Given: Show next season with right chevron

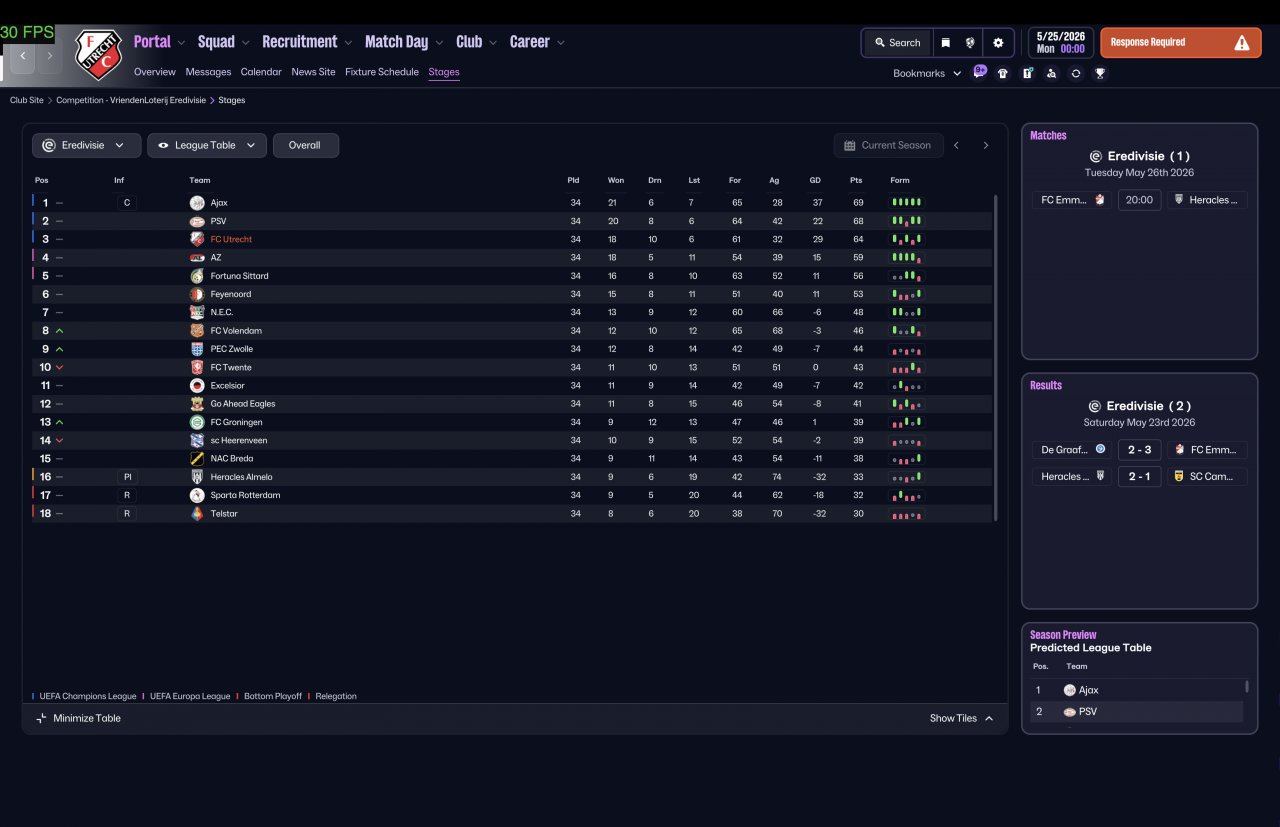Looking at the screenshot, I should pyautogui.click(x=985, y=145).
